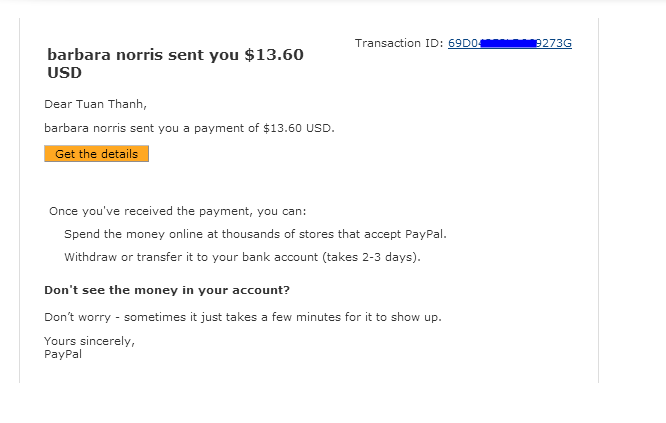
Task: Select the payment of $13.60 USD sentence
Action: [190, 128]
